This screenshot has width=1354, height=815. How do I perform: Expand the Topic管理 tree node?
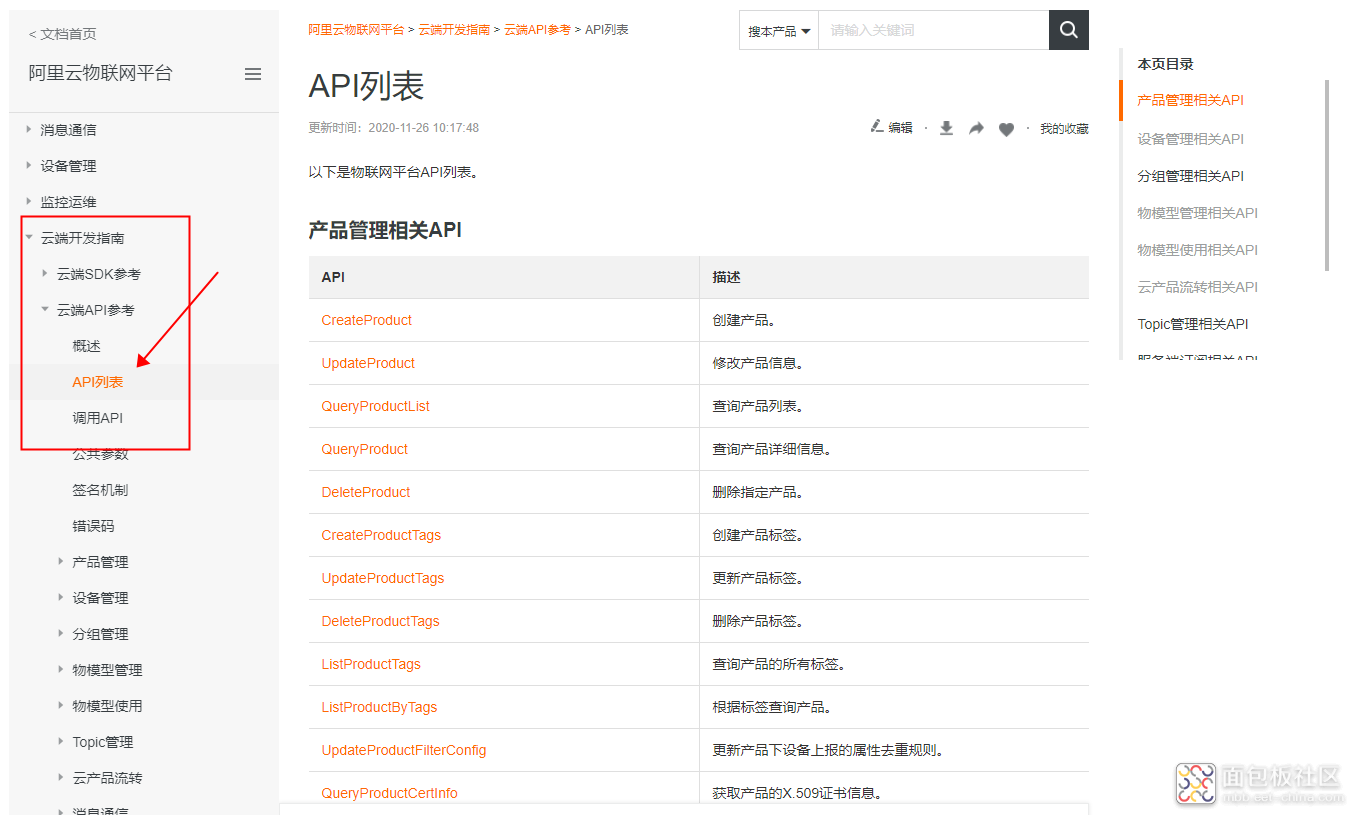pyautogui.click(x=61, y=742)
